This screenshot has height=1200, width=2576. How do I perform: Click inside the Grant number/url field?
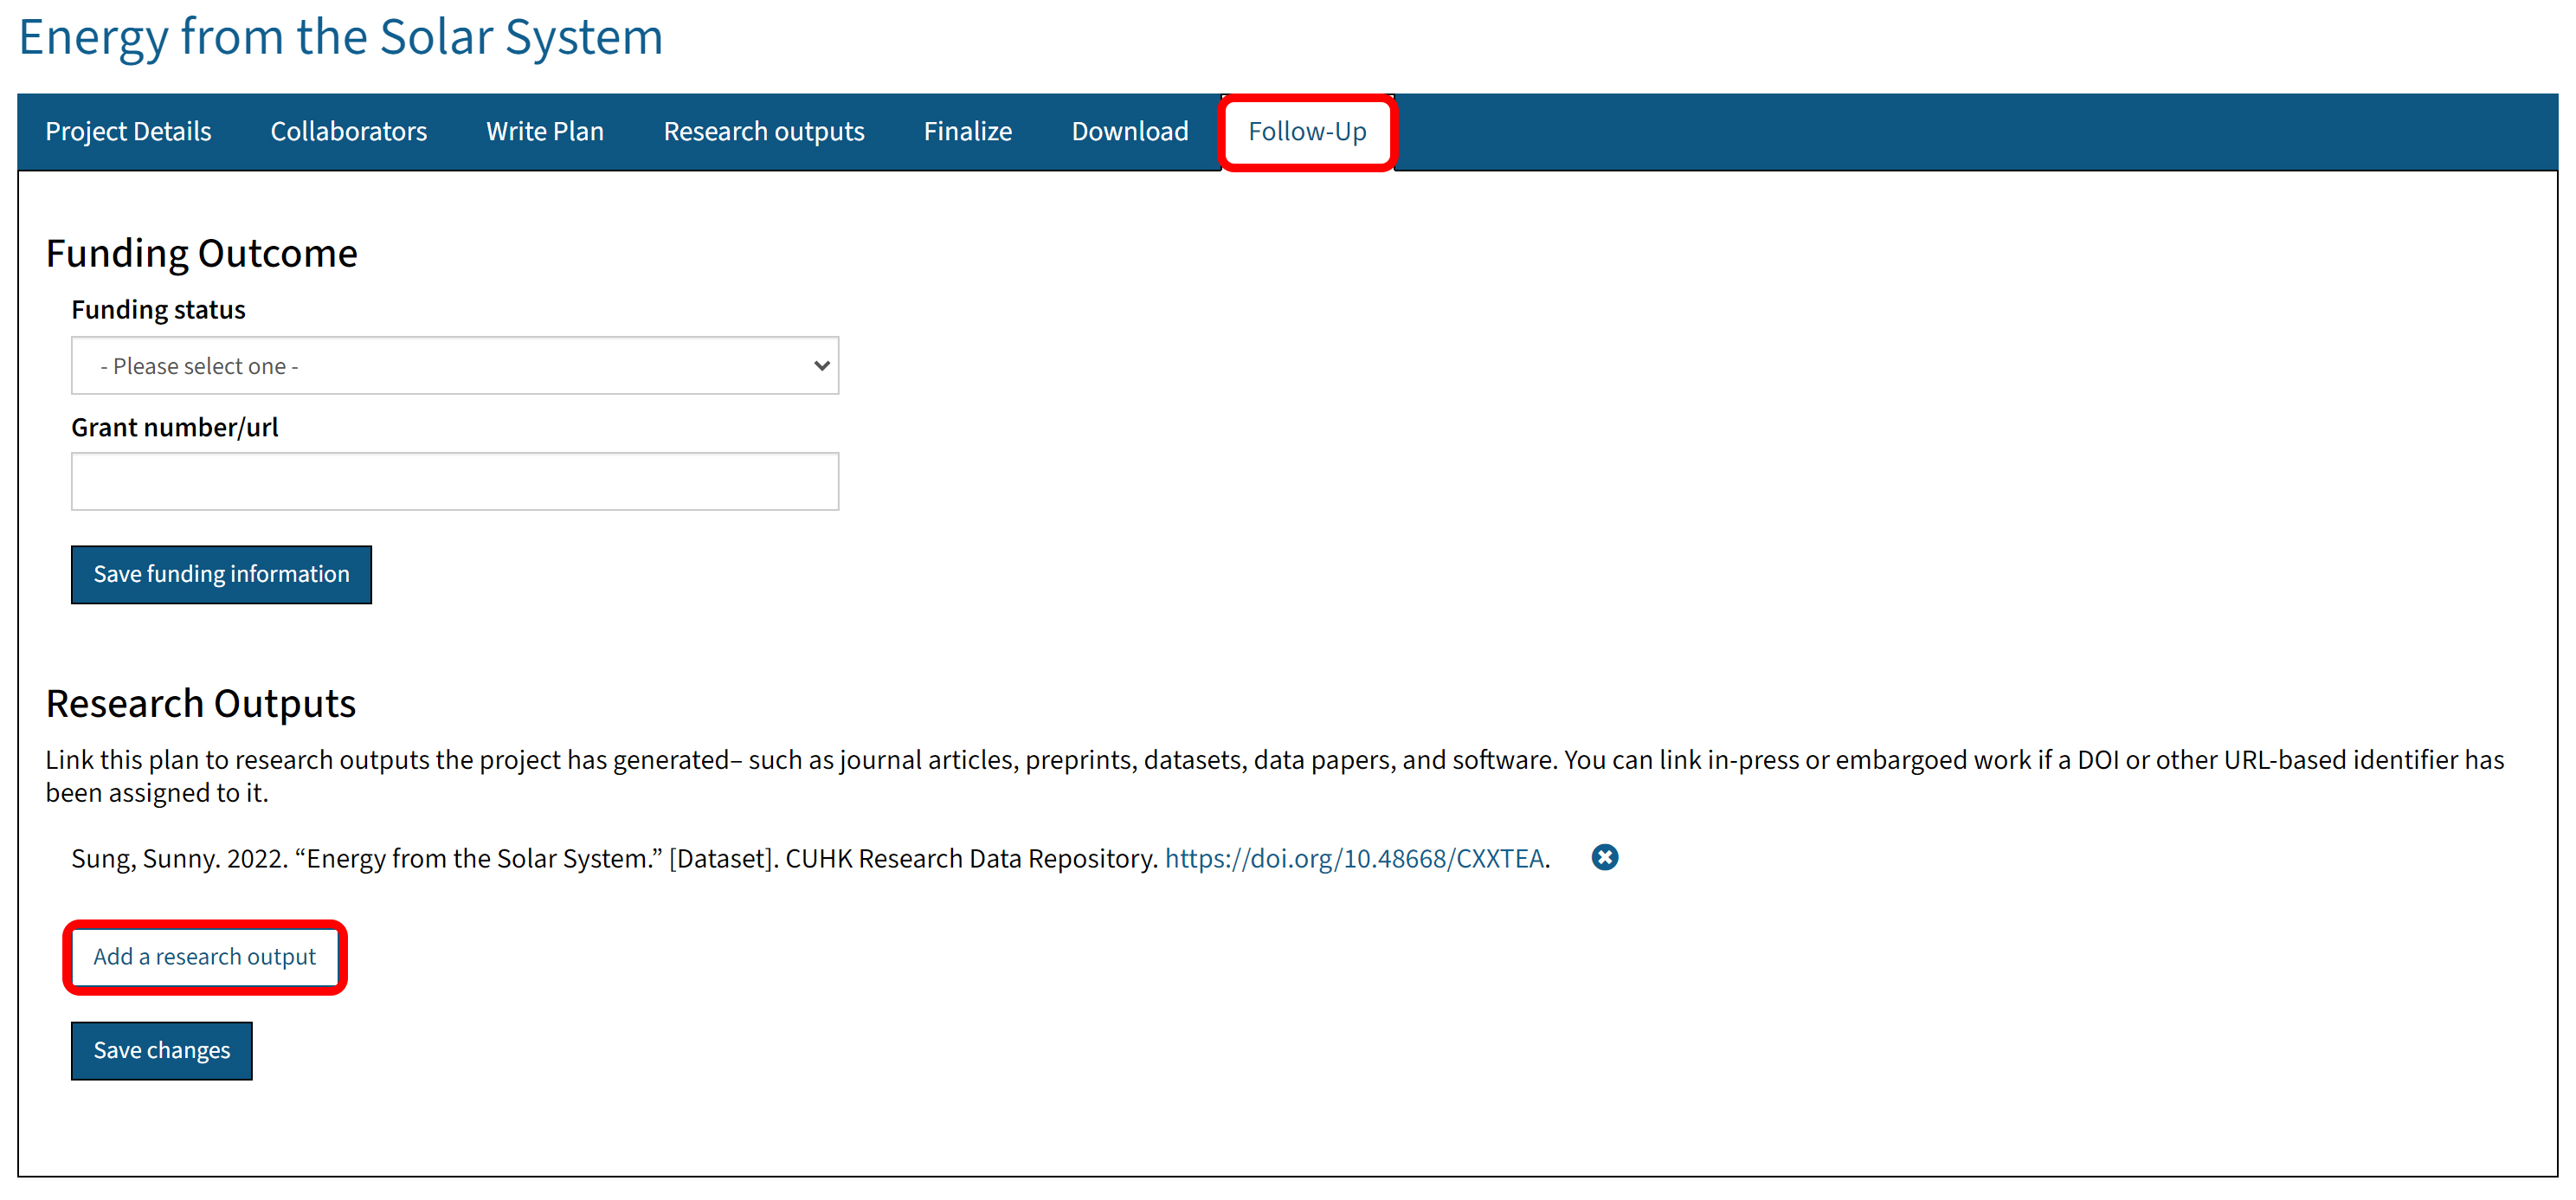click(x=455, y=481)
